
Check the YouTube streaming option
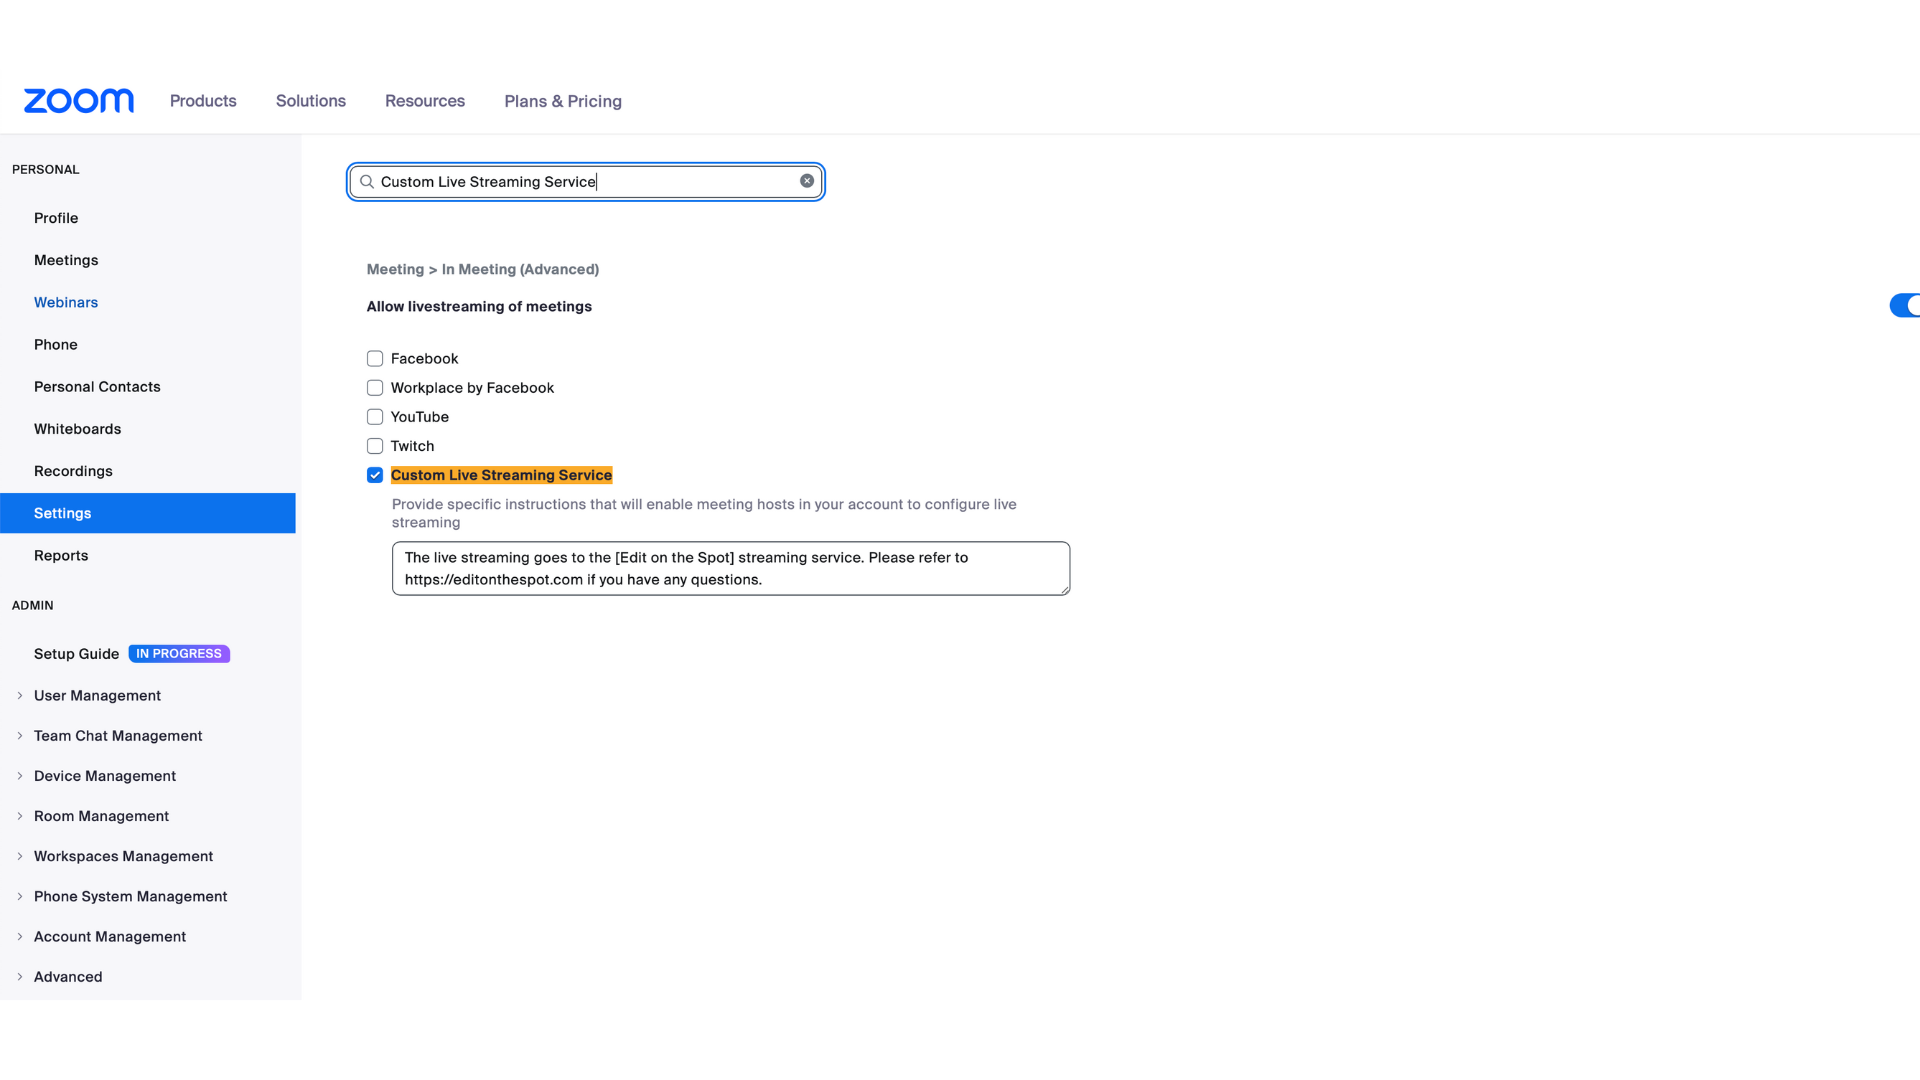375,417
